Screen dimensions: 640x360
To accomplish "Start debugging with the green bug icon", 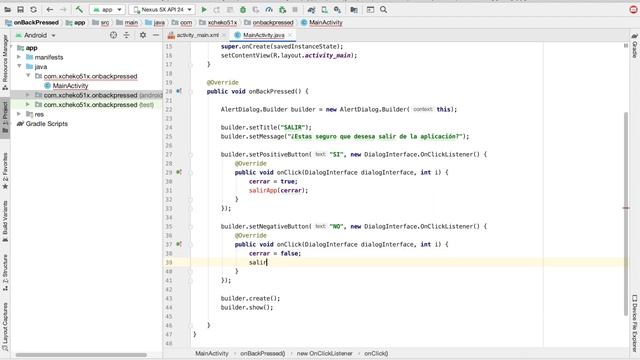I will (243, 9).
